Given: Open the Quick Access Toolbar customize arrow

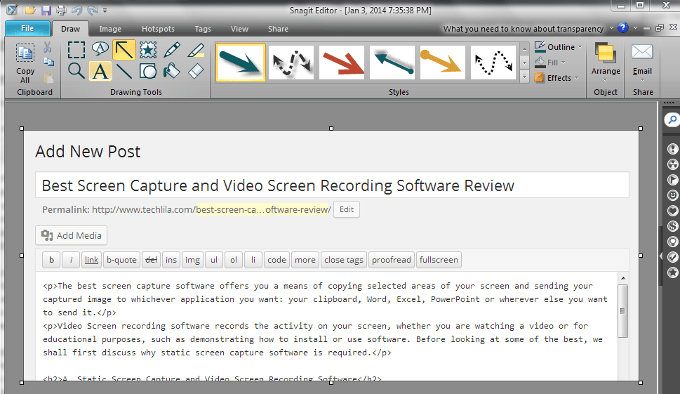Looking at the screenshot, I should [x=105, y=10].
